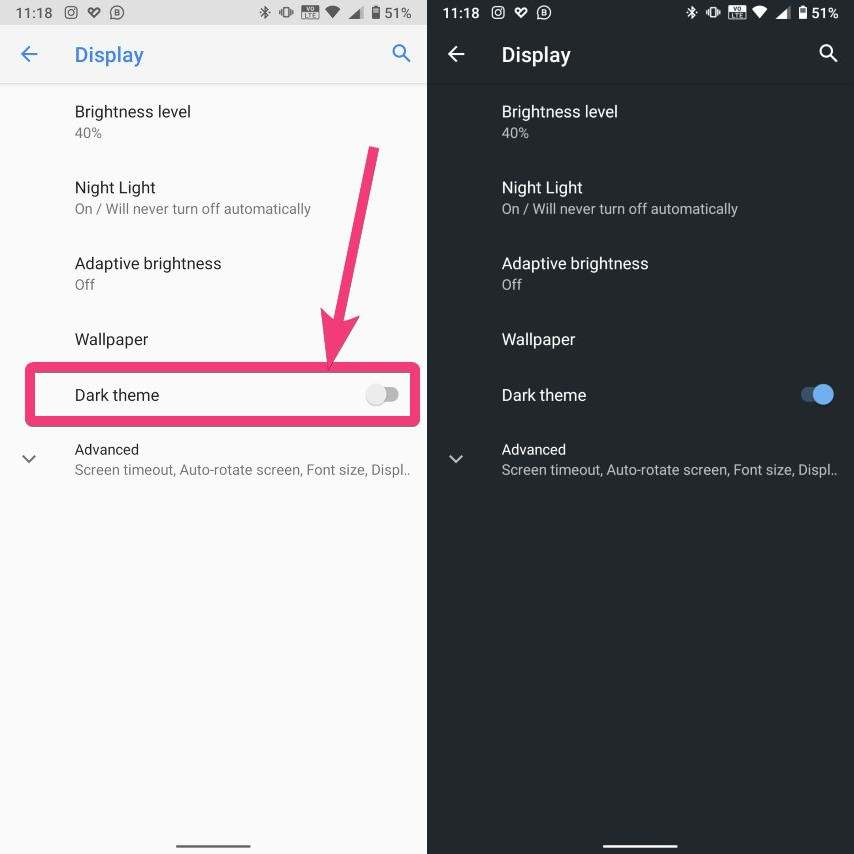The image size is (854, 854).
Task: Tap the back arrow on light Display screen
Action: tap(29, 54)
